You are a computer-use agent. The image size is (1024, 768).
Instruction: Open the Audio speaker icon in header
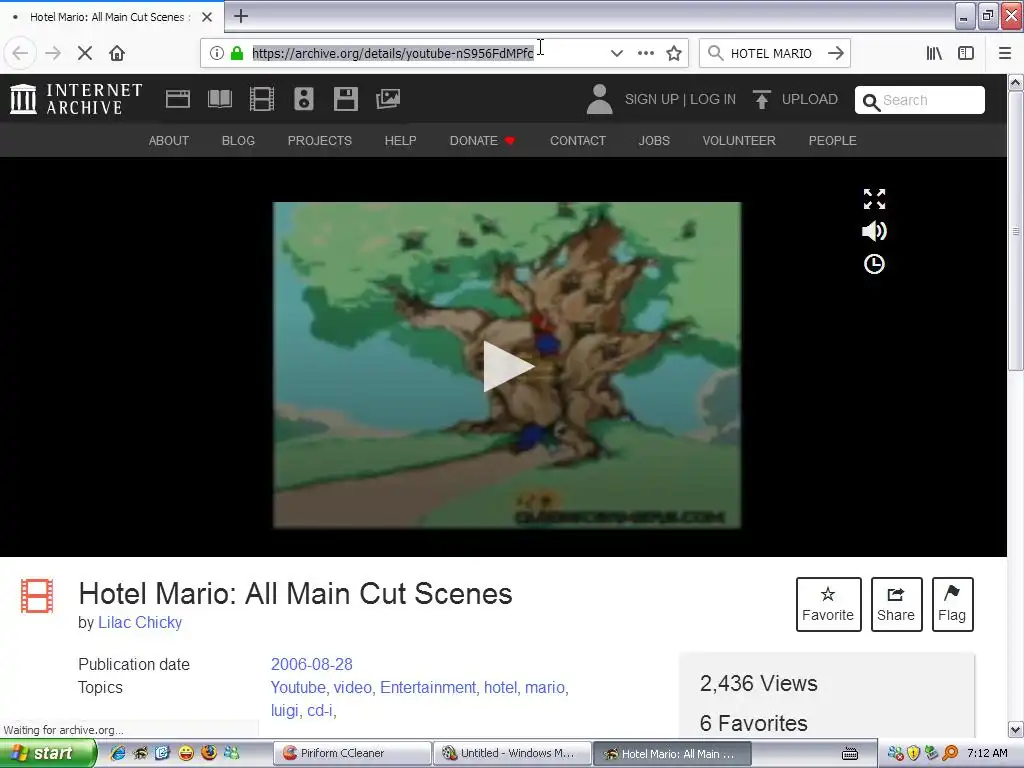point(304,99)
